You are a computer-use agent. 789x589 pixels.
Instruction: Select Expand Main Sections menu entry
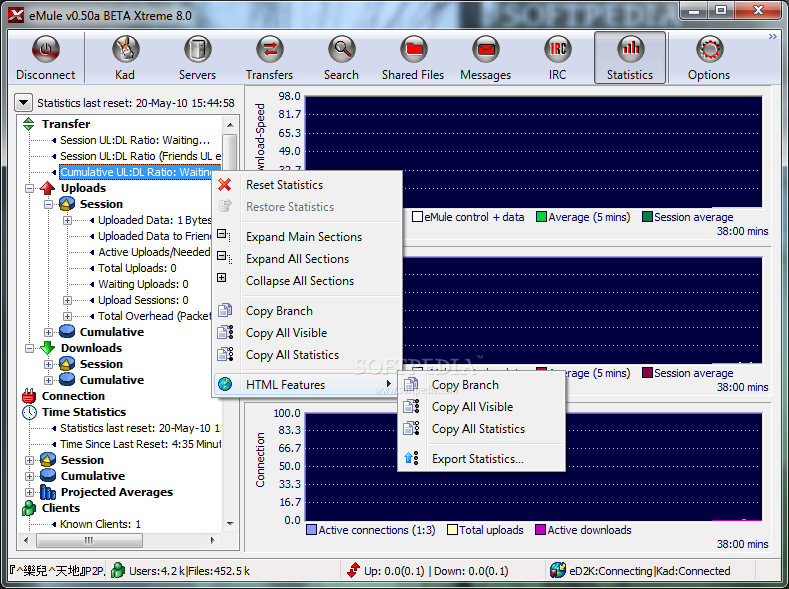307,236
